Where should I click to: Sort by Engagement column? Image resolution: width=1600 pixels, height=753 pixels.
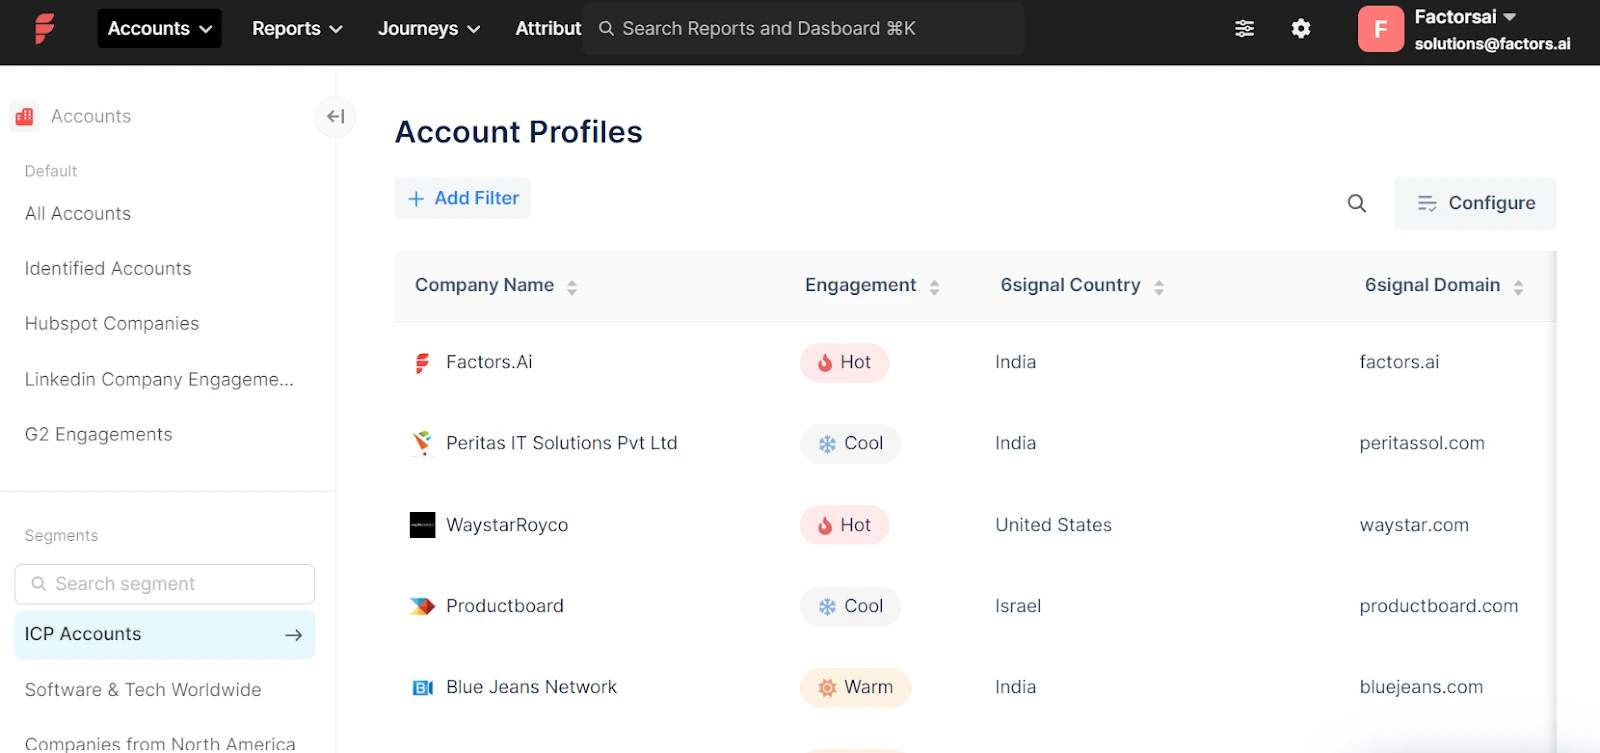(x=934, y=287)
